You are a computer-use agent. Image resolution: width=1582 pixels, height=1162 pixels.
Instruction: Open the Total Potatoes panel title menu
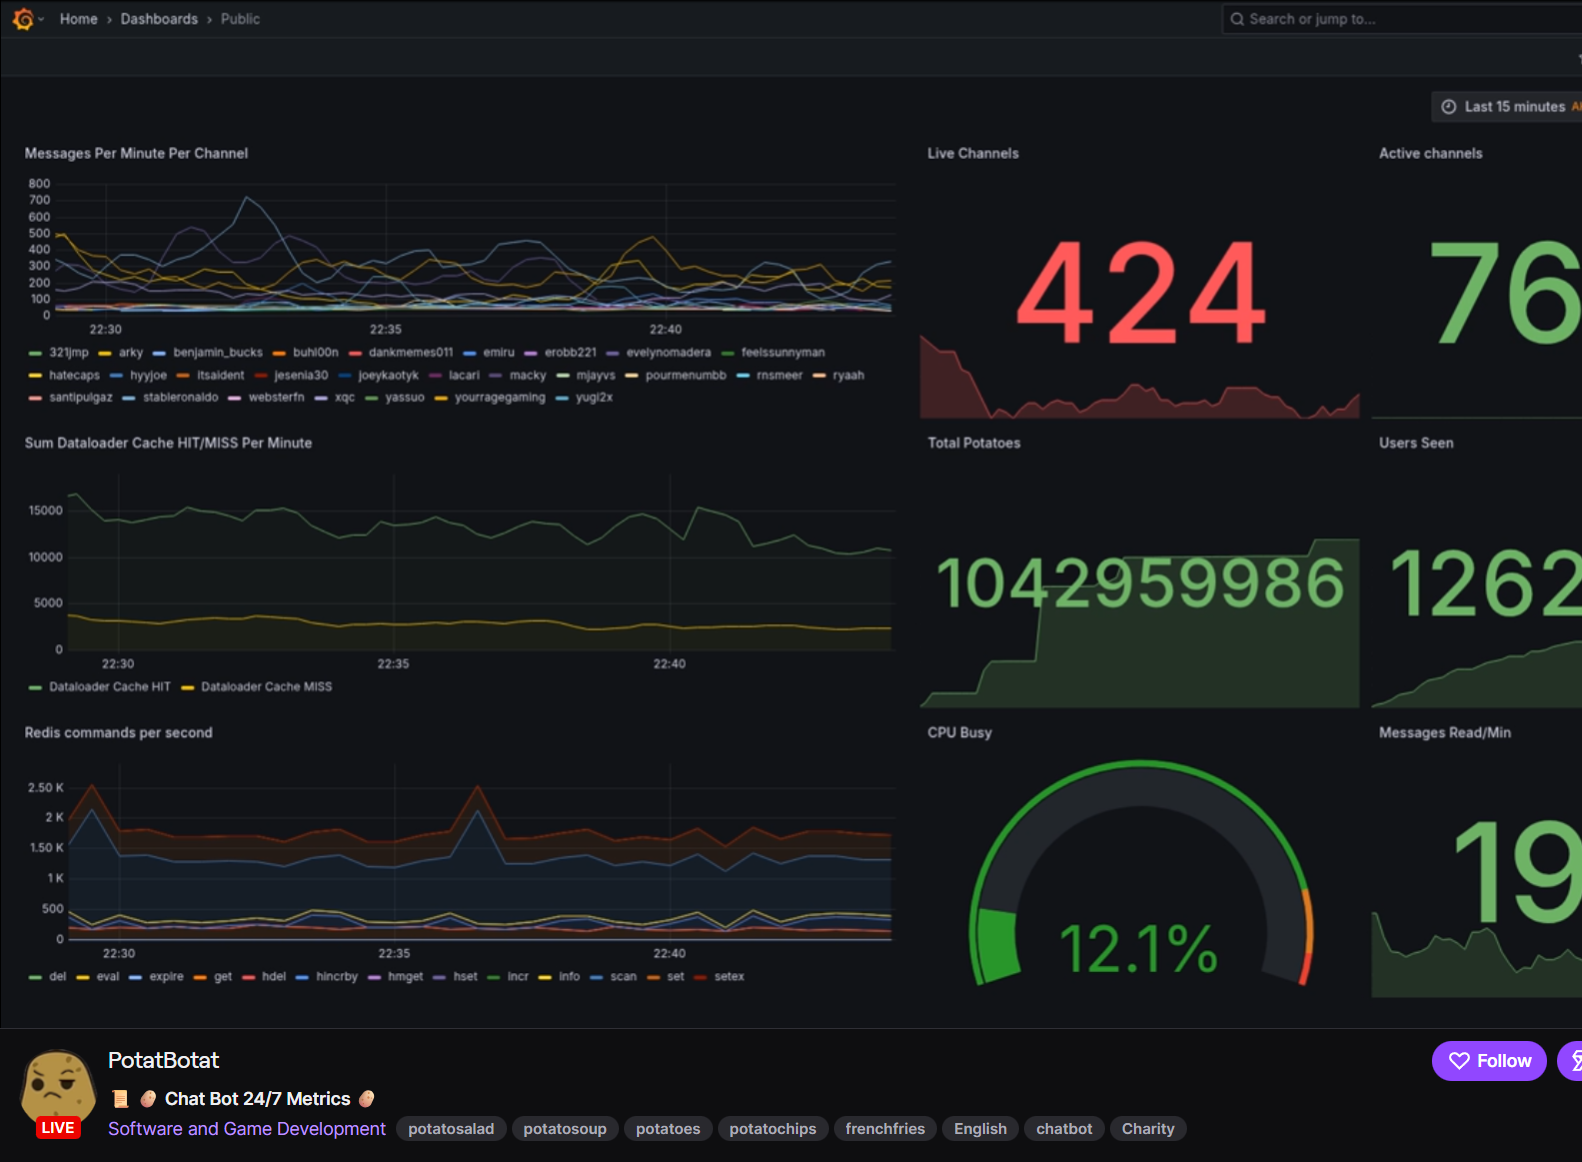(974, 443)
